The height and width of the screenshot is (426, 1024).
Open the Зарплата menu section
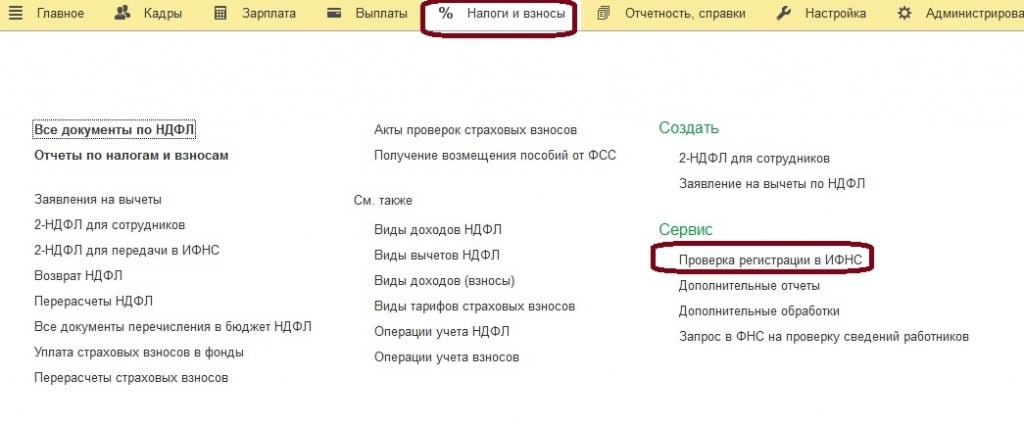(269, 14)
